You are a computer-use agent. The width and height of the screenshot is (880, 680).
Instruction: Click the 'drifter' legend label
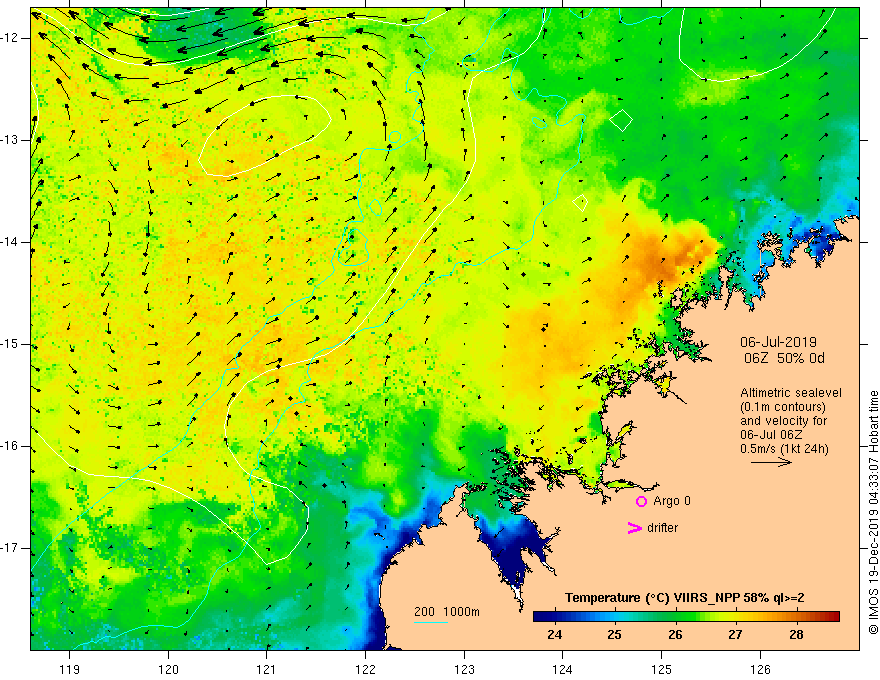coord(662,528)
